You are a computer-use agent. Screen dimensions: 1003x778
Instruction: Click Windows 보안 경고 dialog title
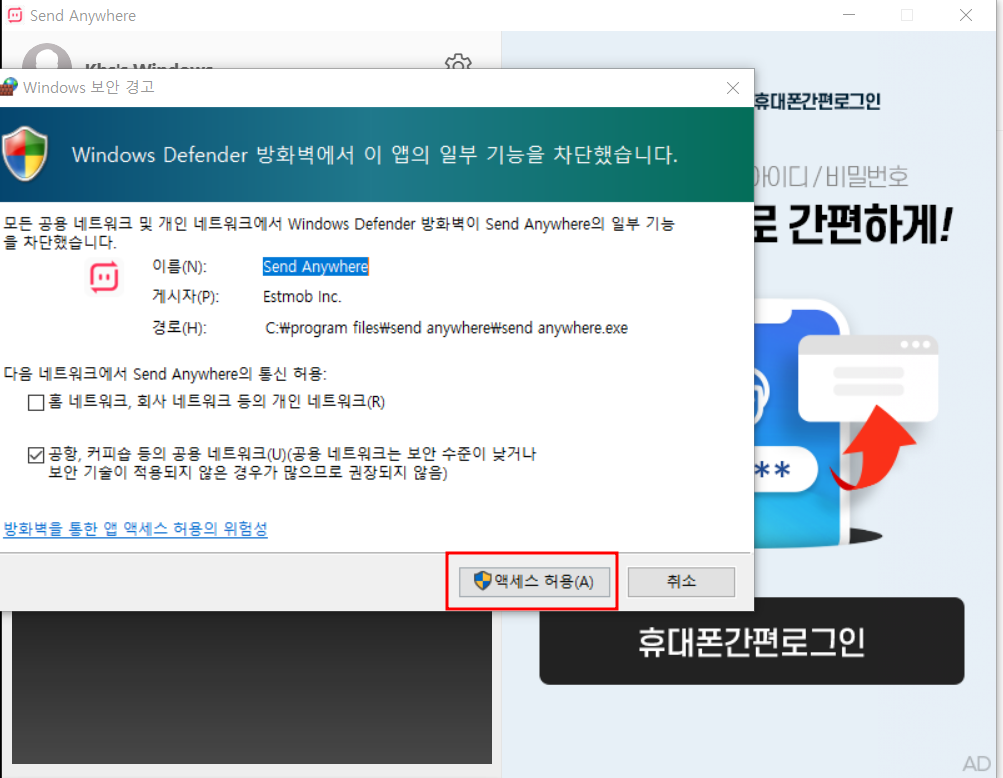[x=89, y=87]
